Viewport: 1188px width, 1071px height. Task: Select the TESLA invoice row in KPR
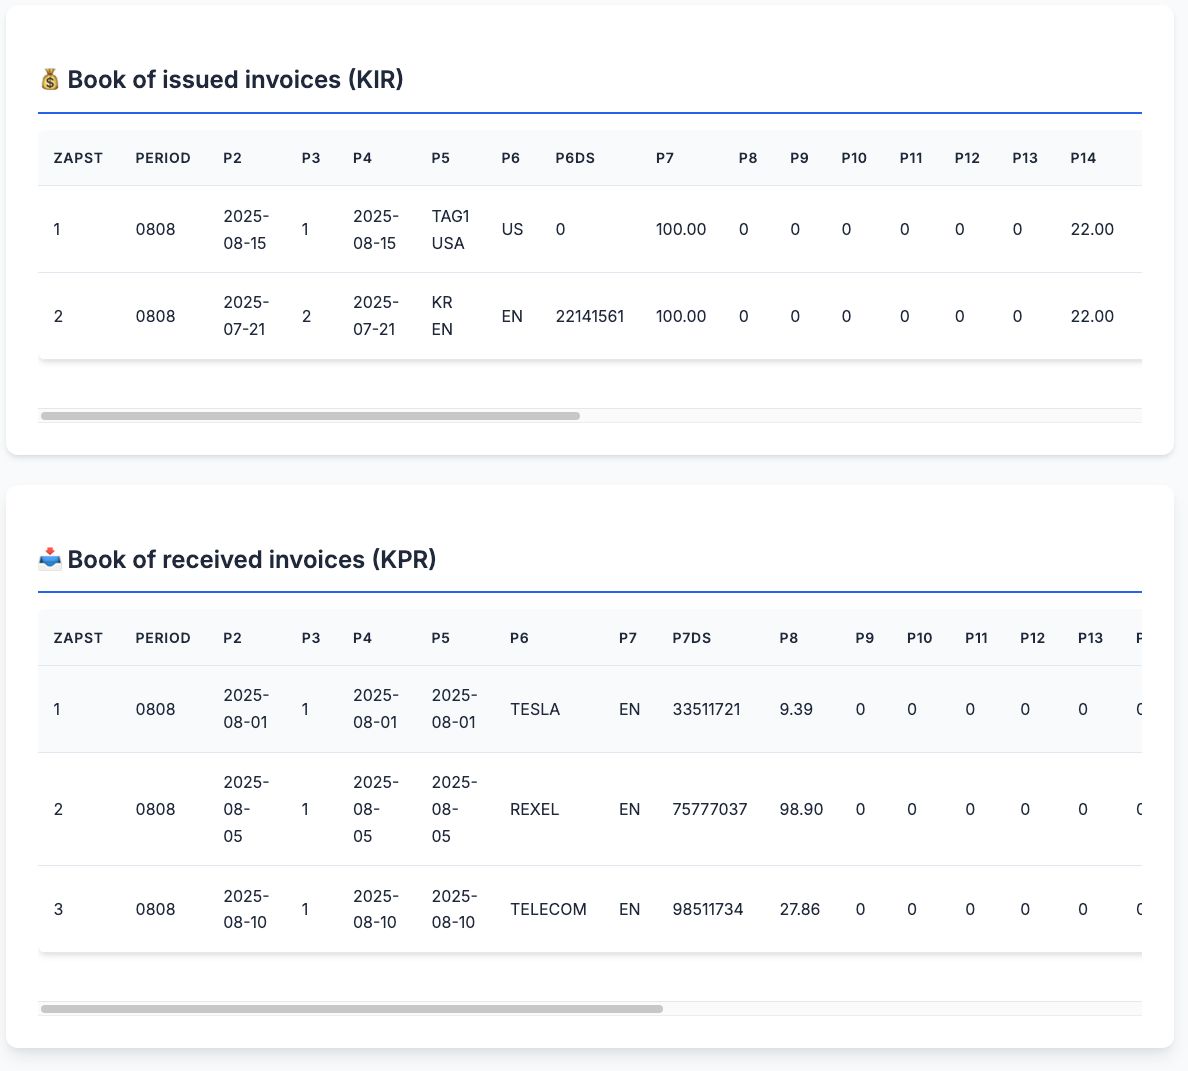[400, 709]
